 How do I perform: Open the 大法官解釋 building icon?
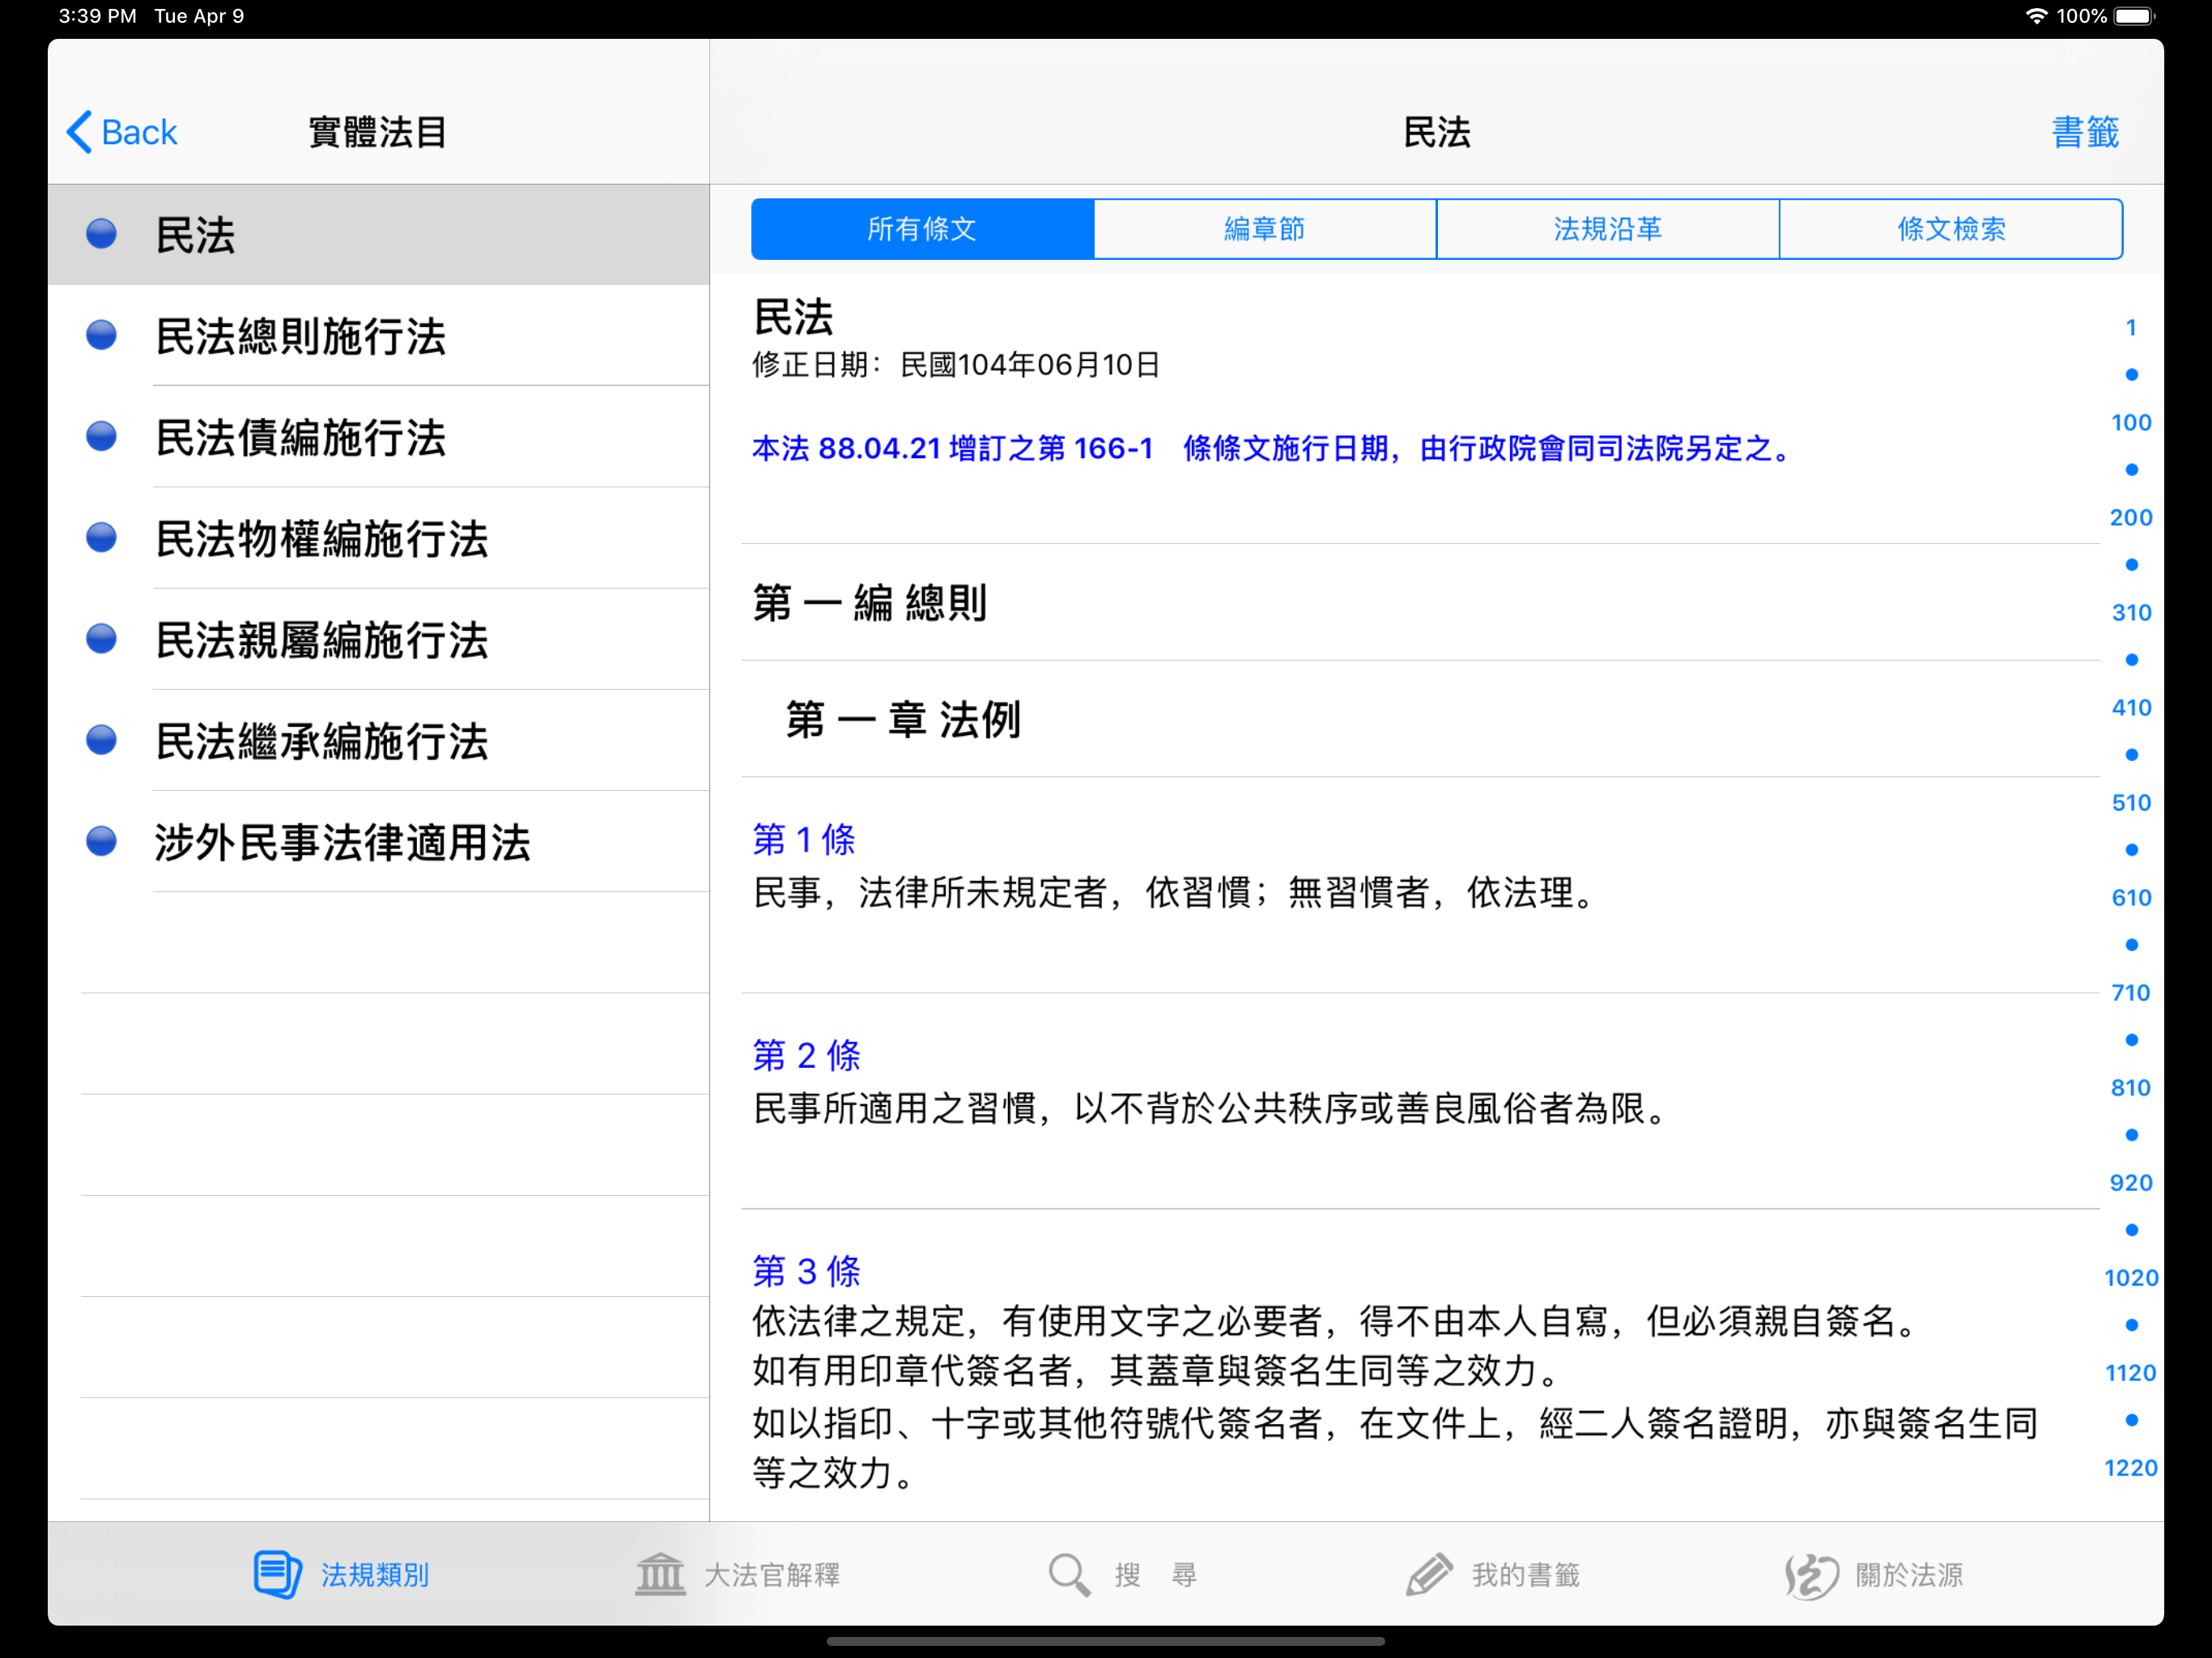click(x=660, y=1574)
